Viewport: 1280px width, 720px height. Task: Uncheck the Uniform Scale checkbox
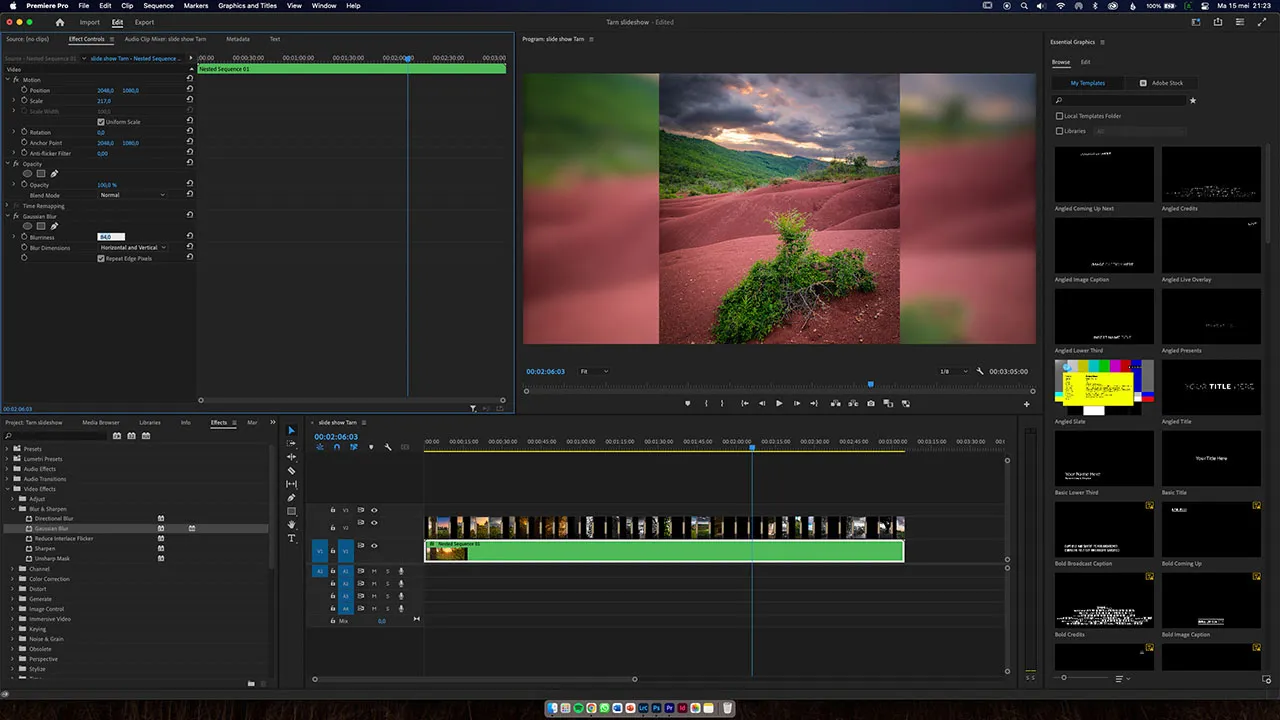100,122
